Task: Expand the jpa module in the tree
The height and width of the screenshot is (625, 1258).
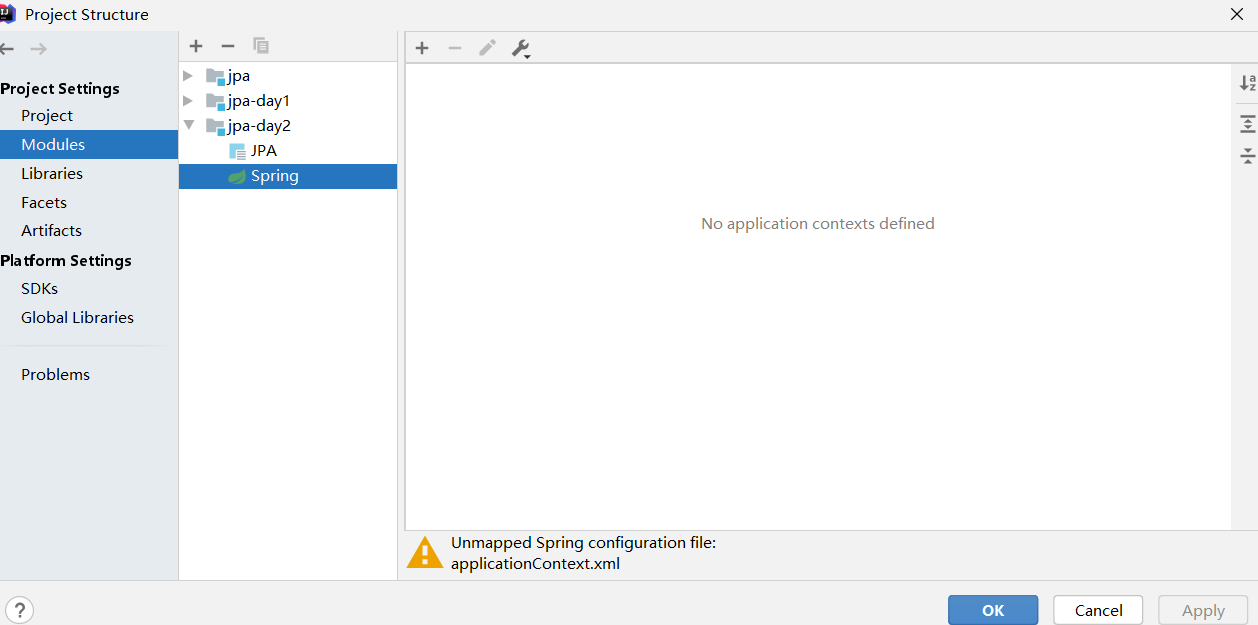Action: pos(189,75)
